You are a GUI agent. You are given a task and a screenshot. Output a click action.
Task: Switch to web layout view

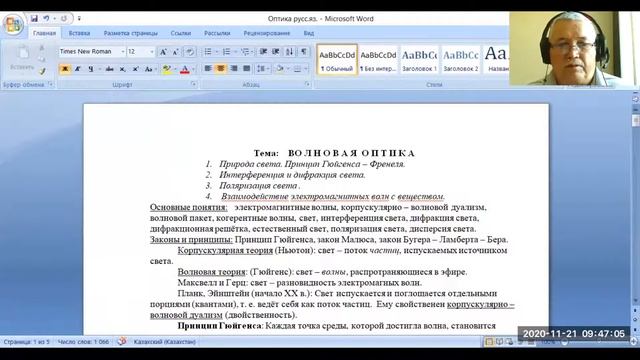click(509, 342)
